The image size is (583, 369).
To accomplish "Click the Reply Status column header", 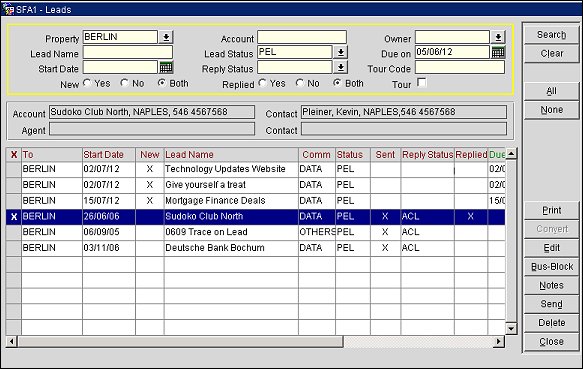I will (428, 155).
